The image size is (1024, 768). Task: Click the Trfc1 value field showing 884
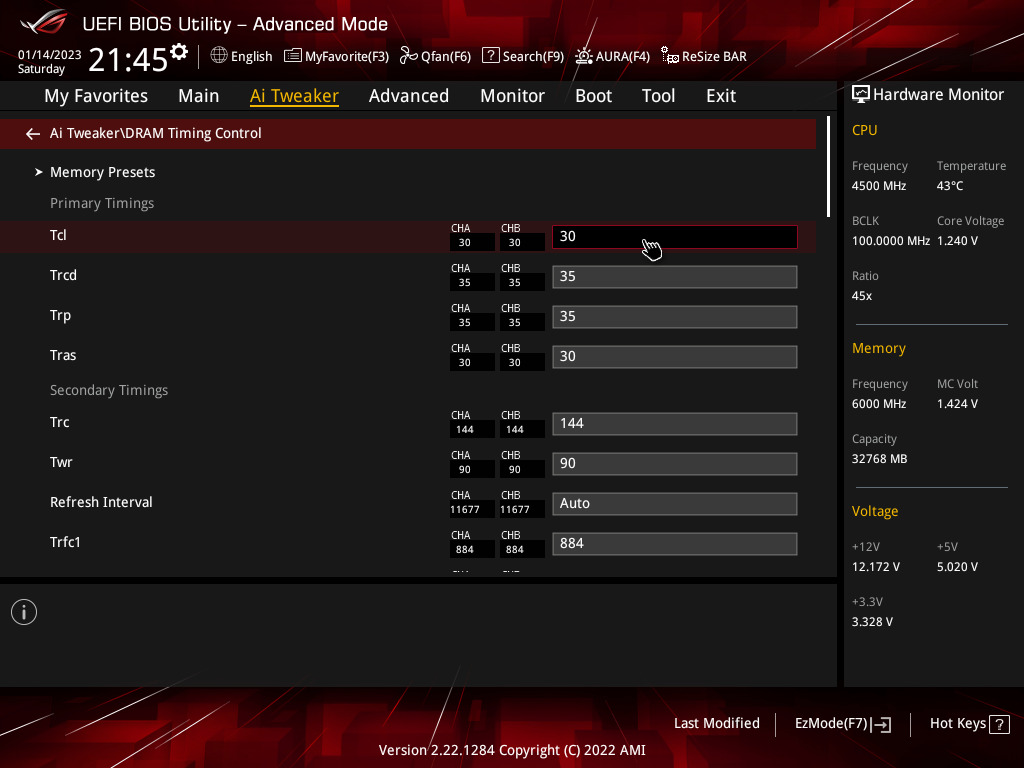[x=675, y=543]
